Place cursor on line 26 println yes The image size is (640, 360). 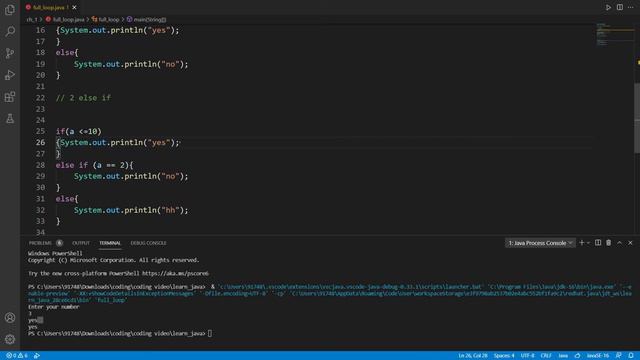[118, 142]
